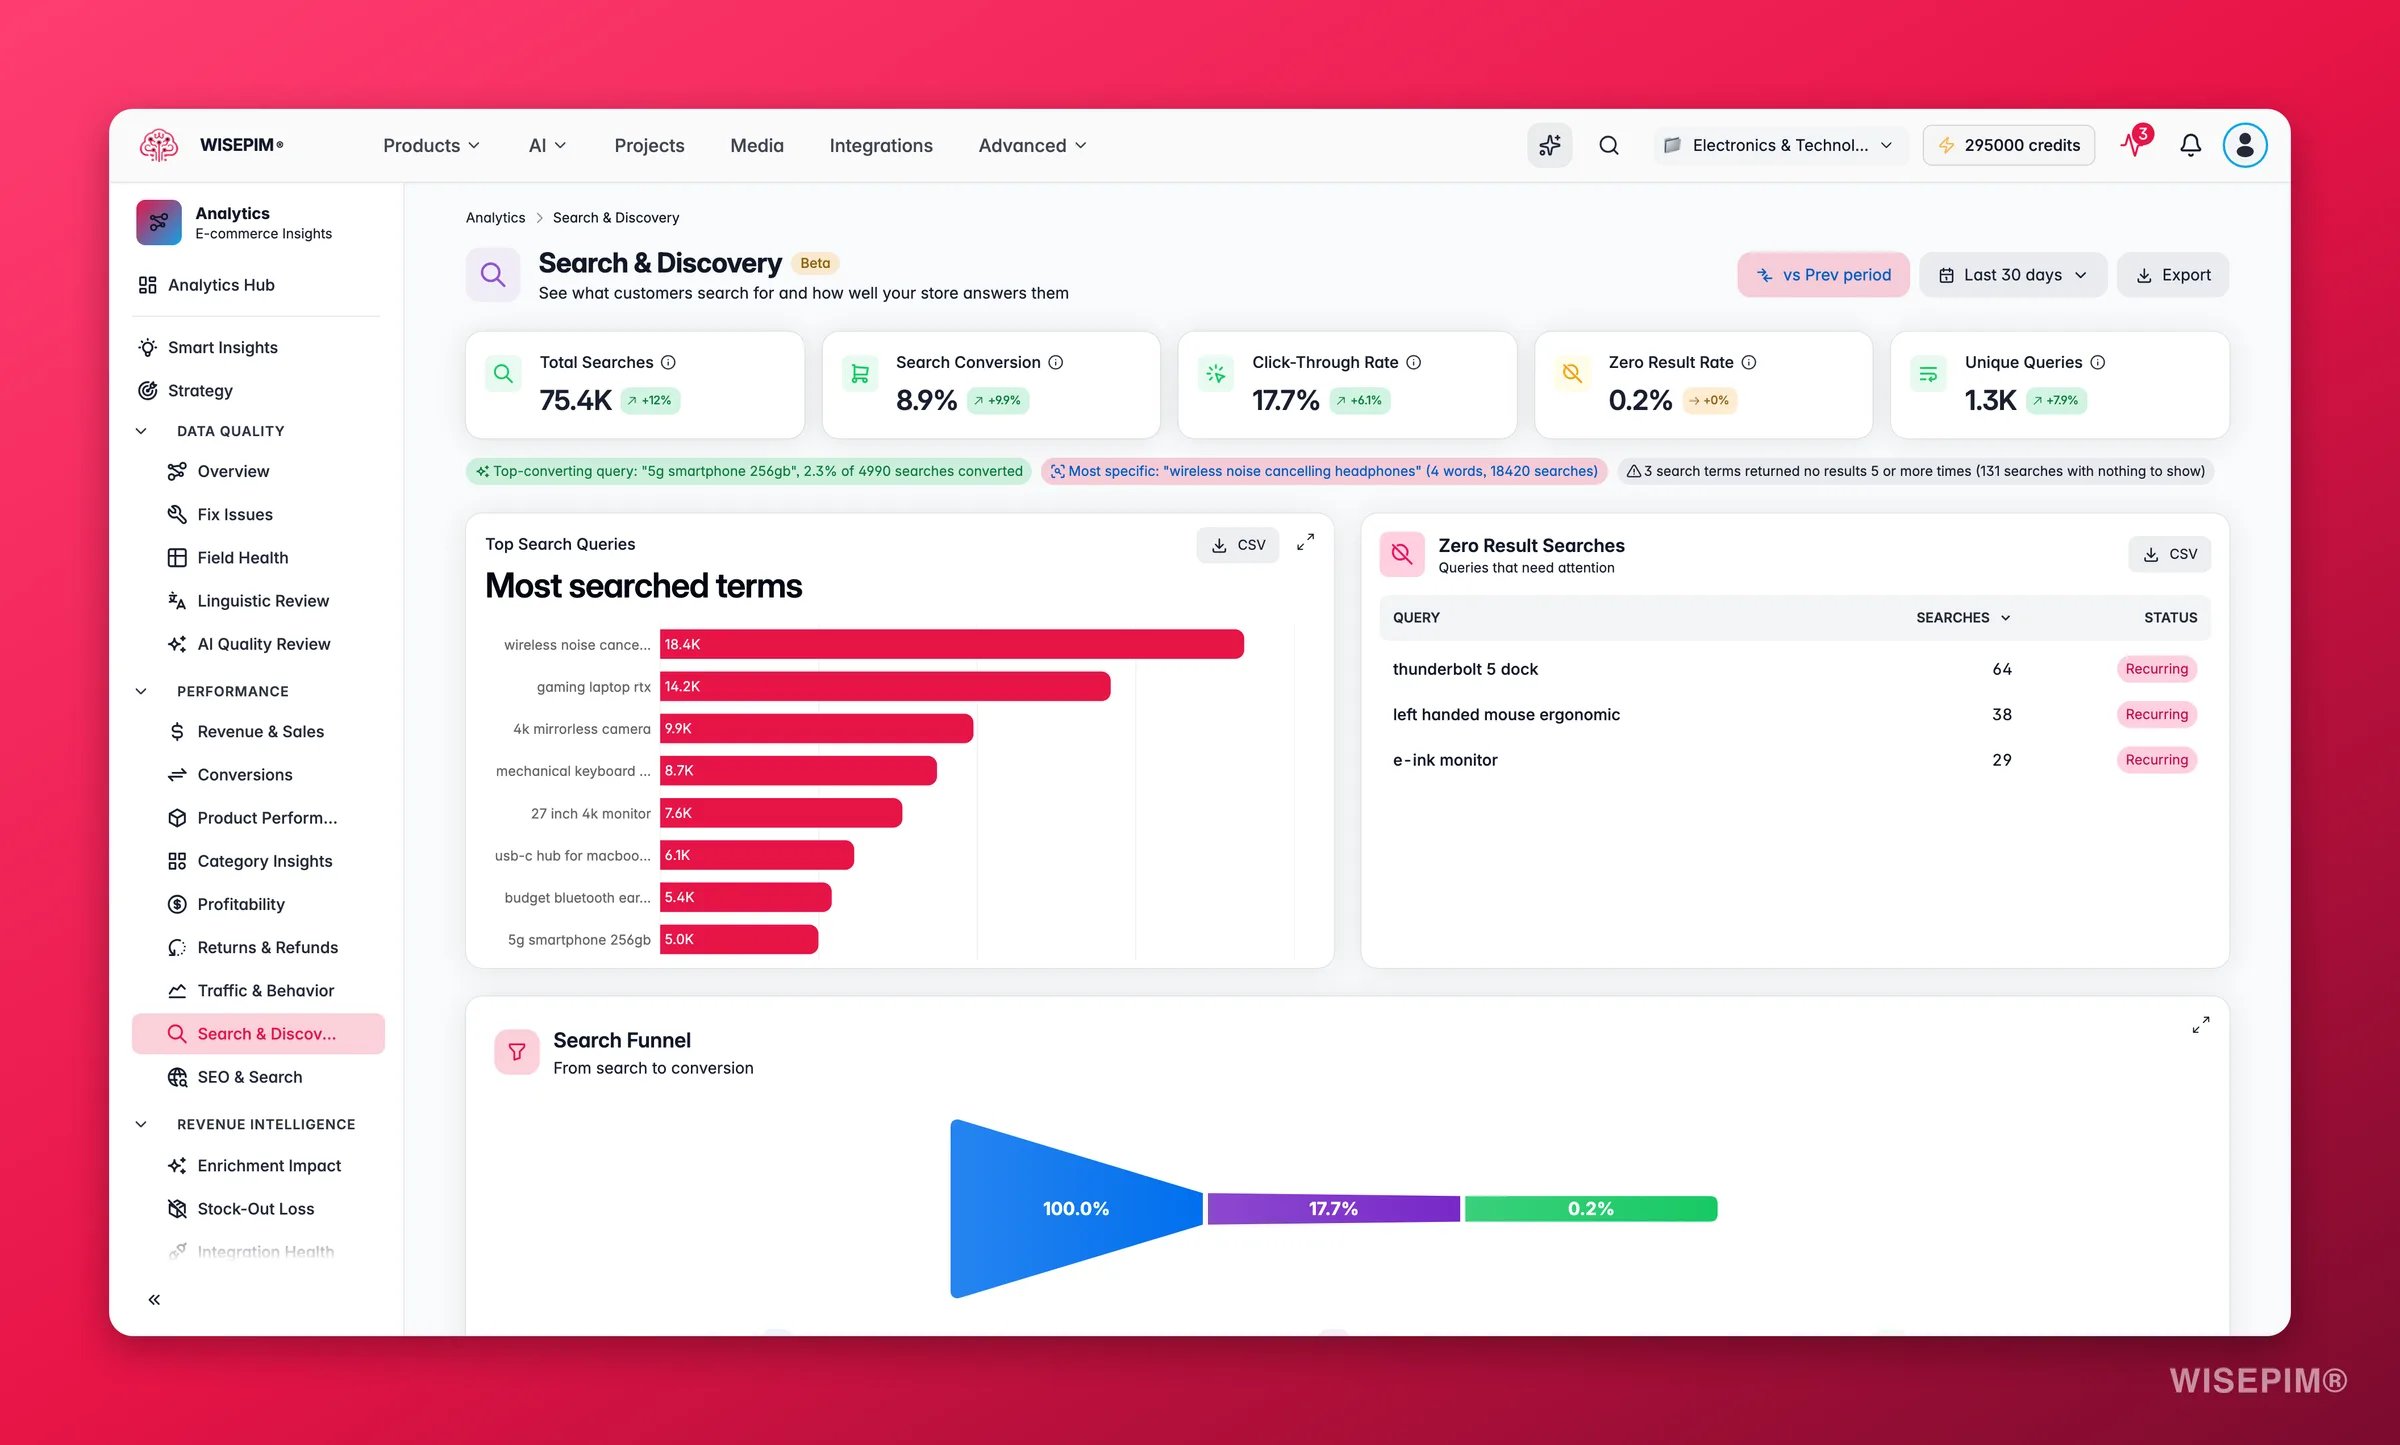This screenshot has height=1445, width=2400.
Task: Click the Analytics module icon in sidebar
Action: (x=159, y=222)
